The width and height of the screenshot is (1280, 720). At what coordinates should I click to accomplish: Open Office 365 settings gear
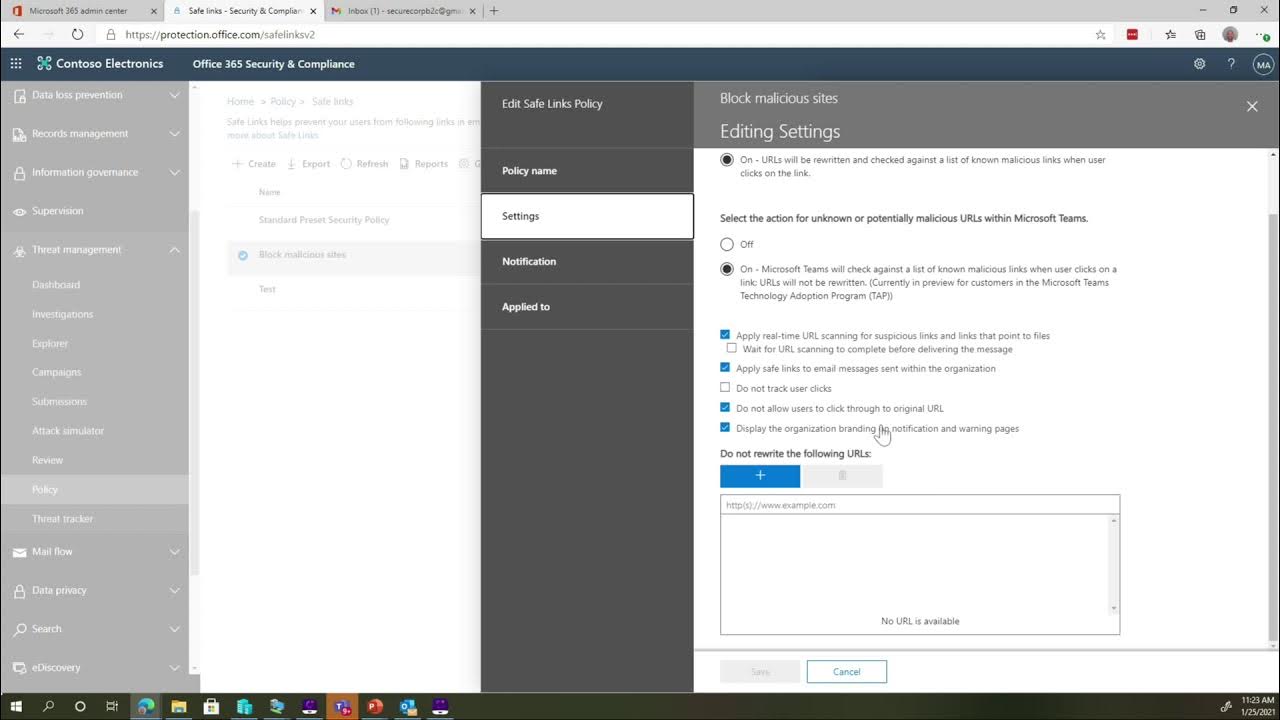[1199, 63]
